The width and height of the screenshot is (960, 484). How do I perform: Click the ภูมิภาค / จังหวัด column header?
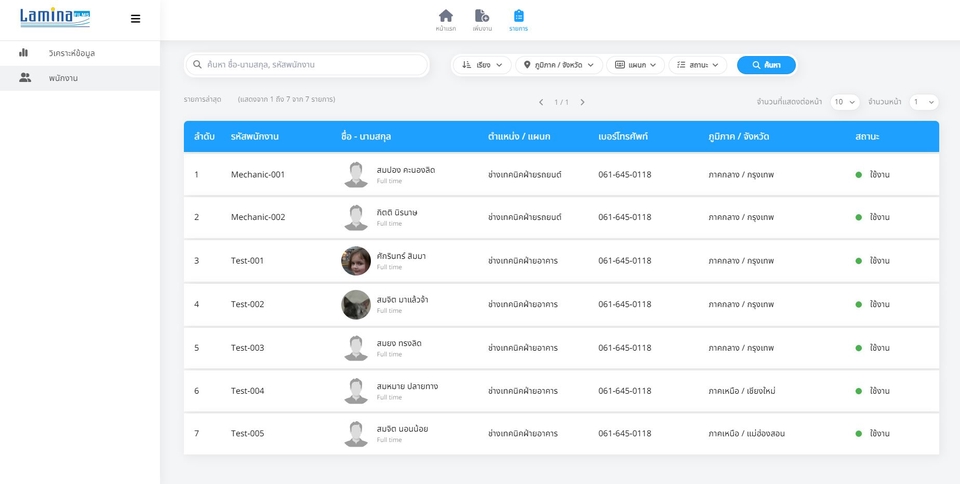739,136
